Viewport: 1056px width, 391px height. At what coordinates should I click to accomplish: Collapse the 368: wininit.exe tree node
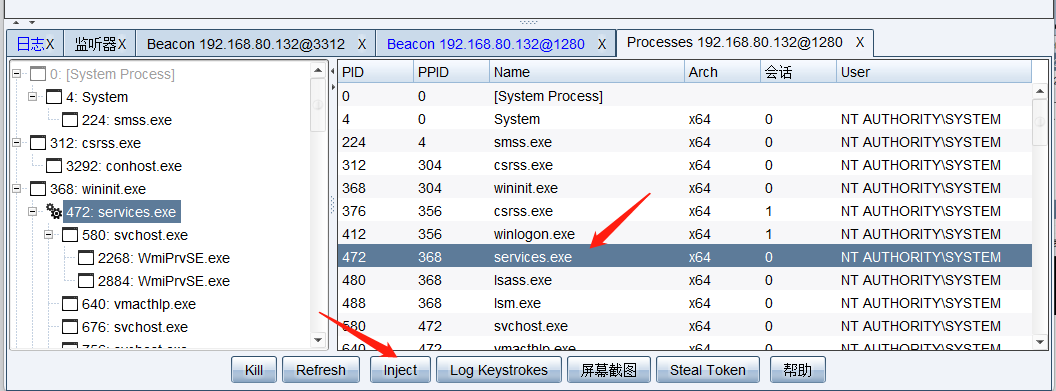[x=17, y=189]
